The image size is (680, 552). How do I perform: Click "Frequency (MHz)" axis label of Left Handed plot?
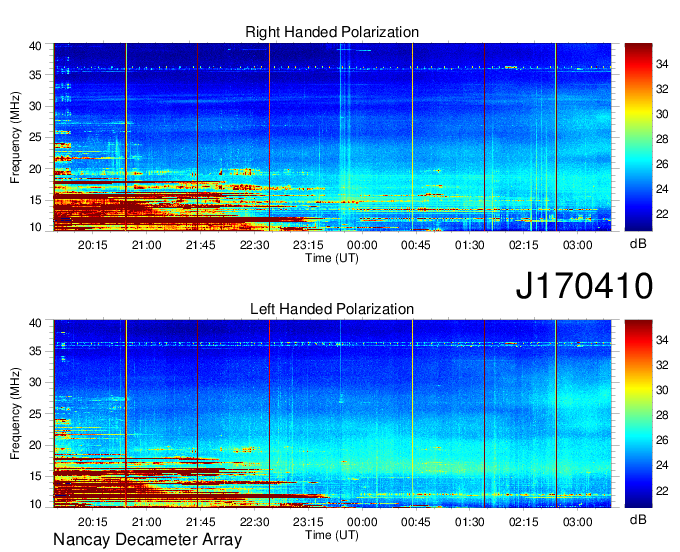pyautogui.click(x=15, y=414)
